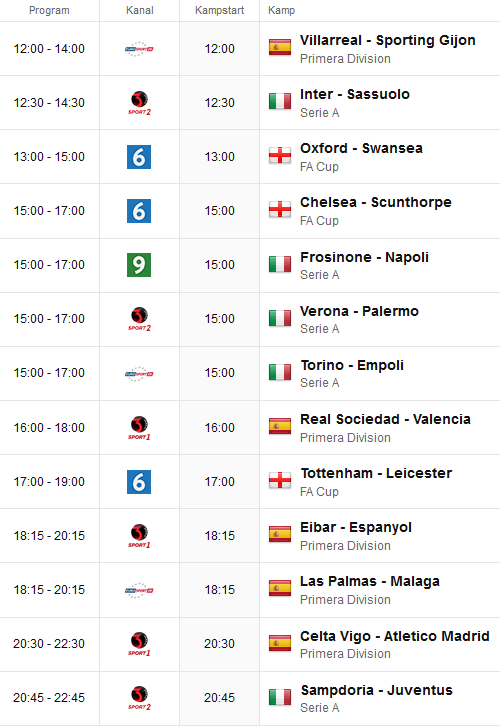Click the blue 6 channel icon for Oxford - Swansea

pos(139,157)
